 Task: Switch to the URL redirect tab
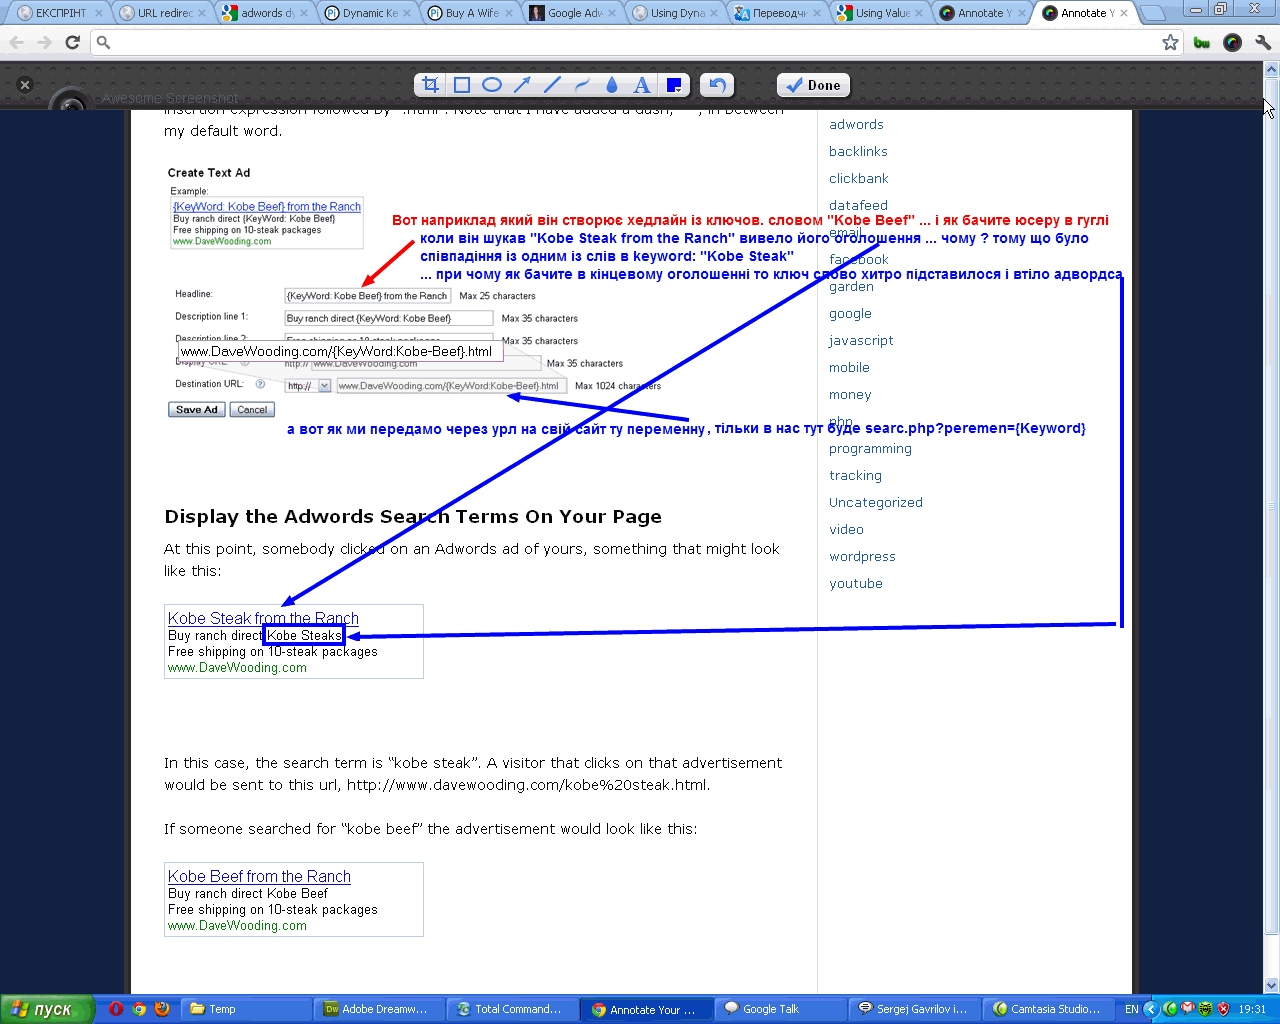point(162,13)
